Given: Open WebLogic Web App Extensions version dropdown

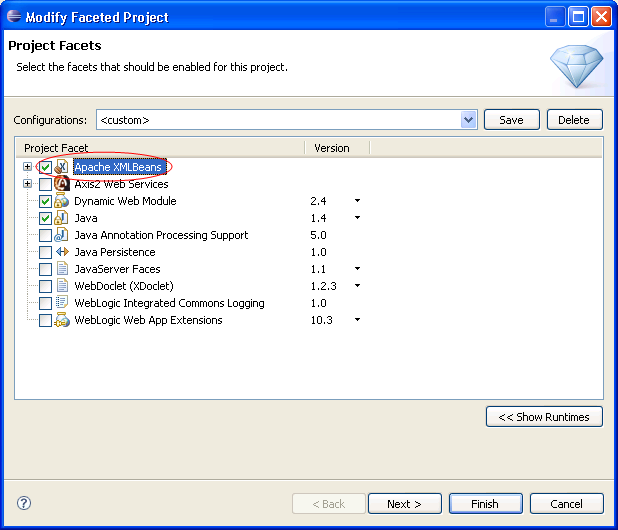Looking at the screenshot, I should click(x=357, y=320).
